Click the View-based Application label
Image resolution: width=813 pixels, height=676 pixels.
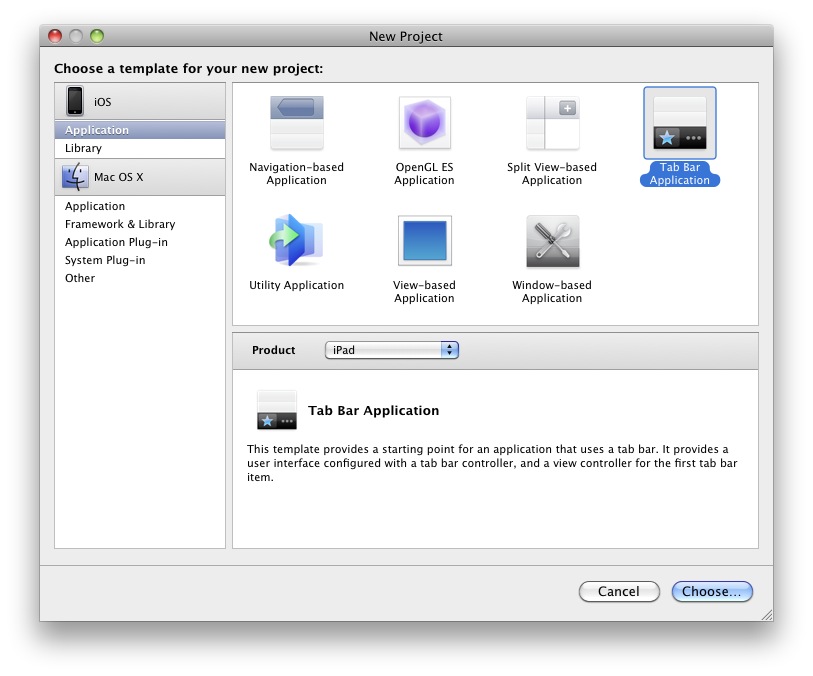pos(424,291)
